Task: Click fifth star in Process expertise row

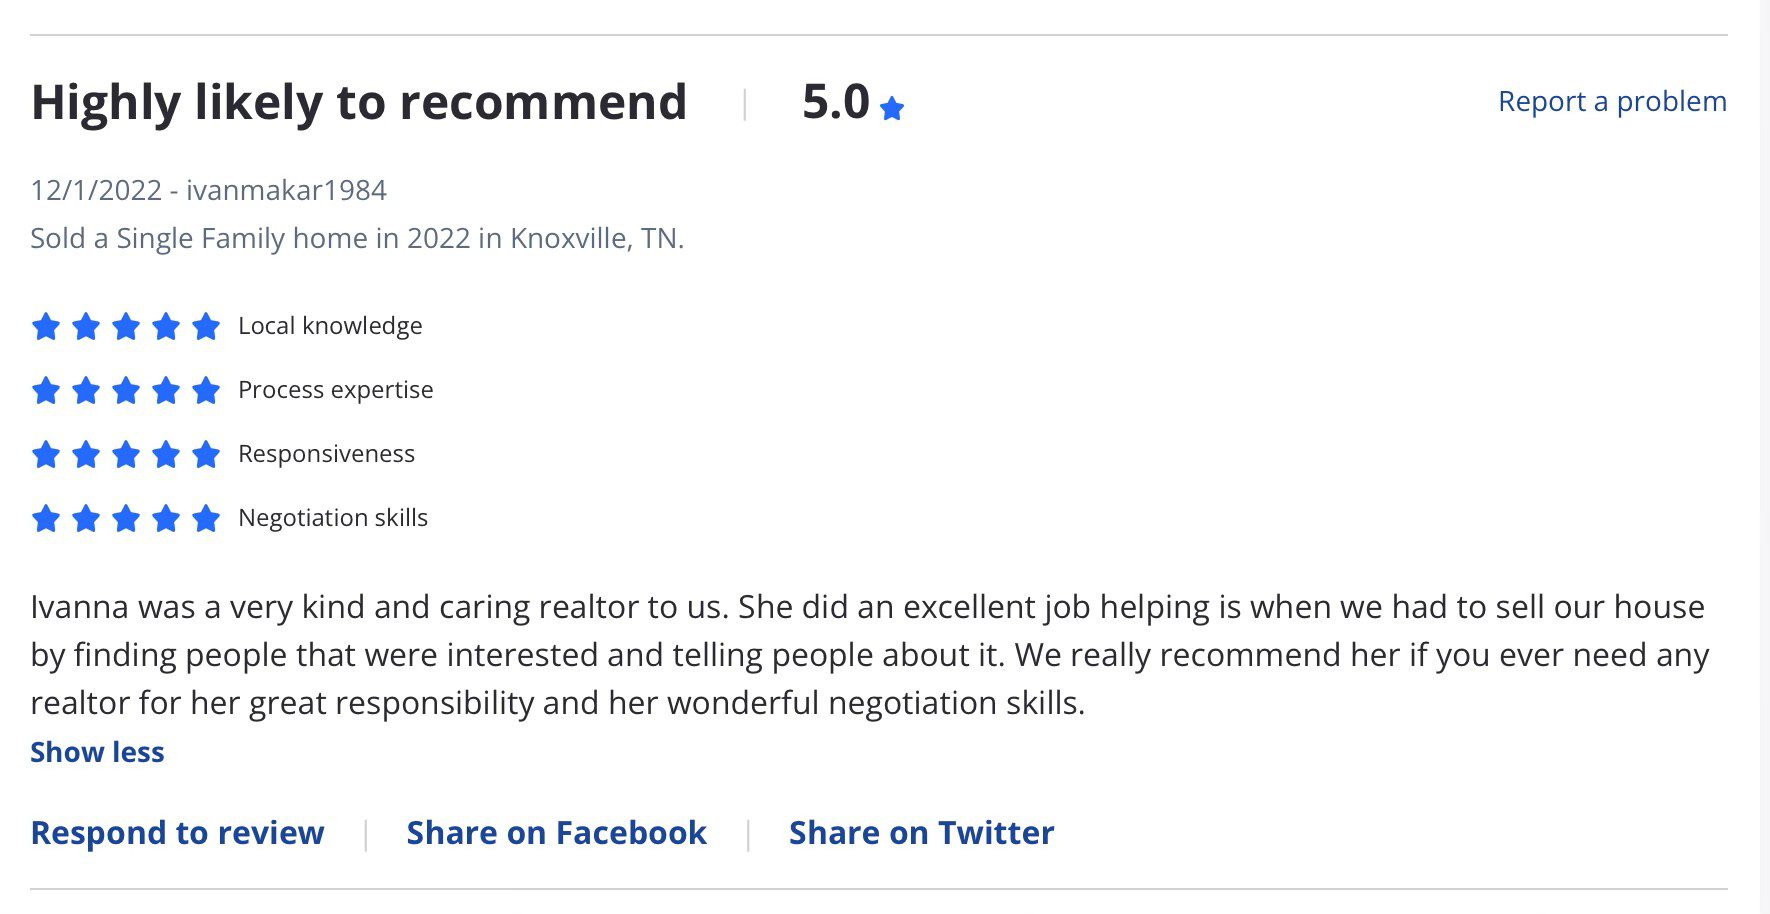Action: tap(206, 390)
